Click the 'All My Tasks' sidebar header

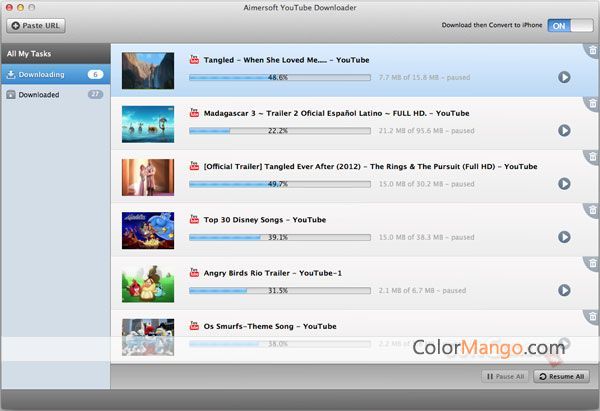point(55,54)
